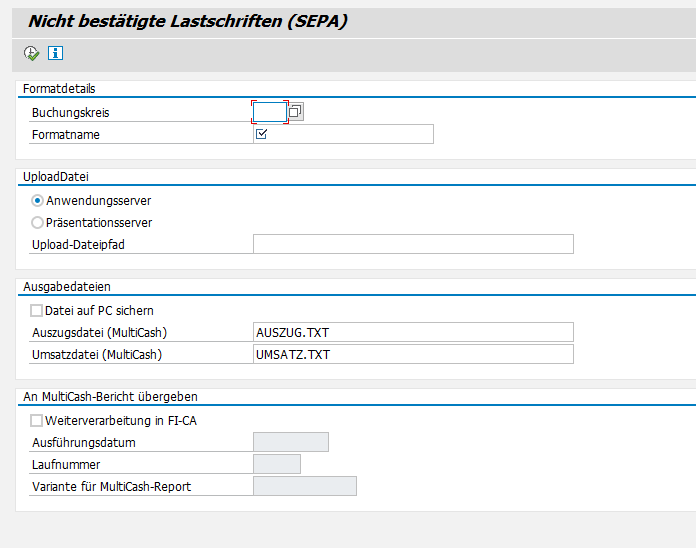The image size is (696, 548).
Task: Enable the Datei auf PC sichern checkbox
Action: coord(37,311)
